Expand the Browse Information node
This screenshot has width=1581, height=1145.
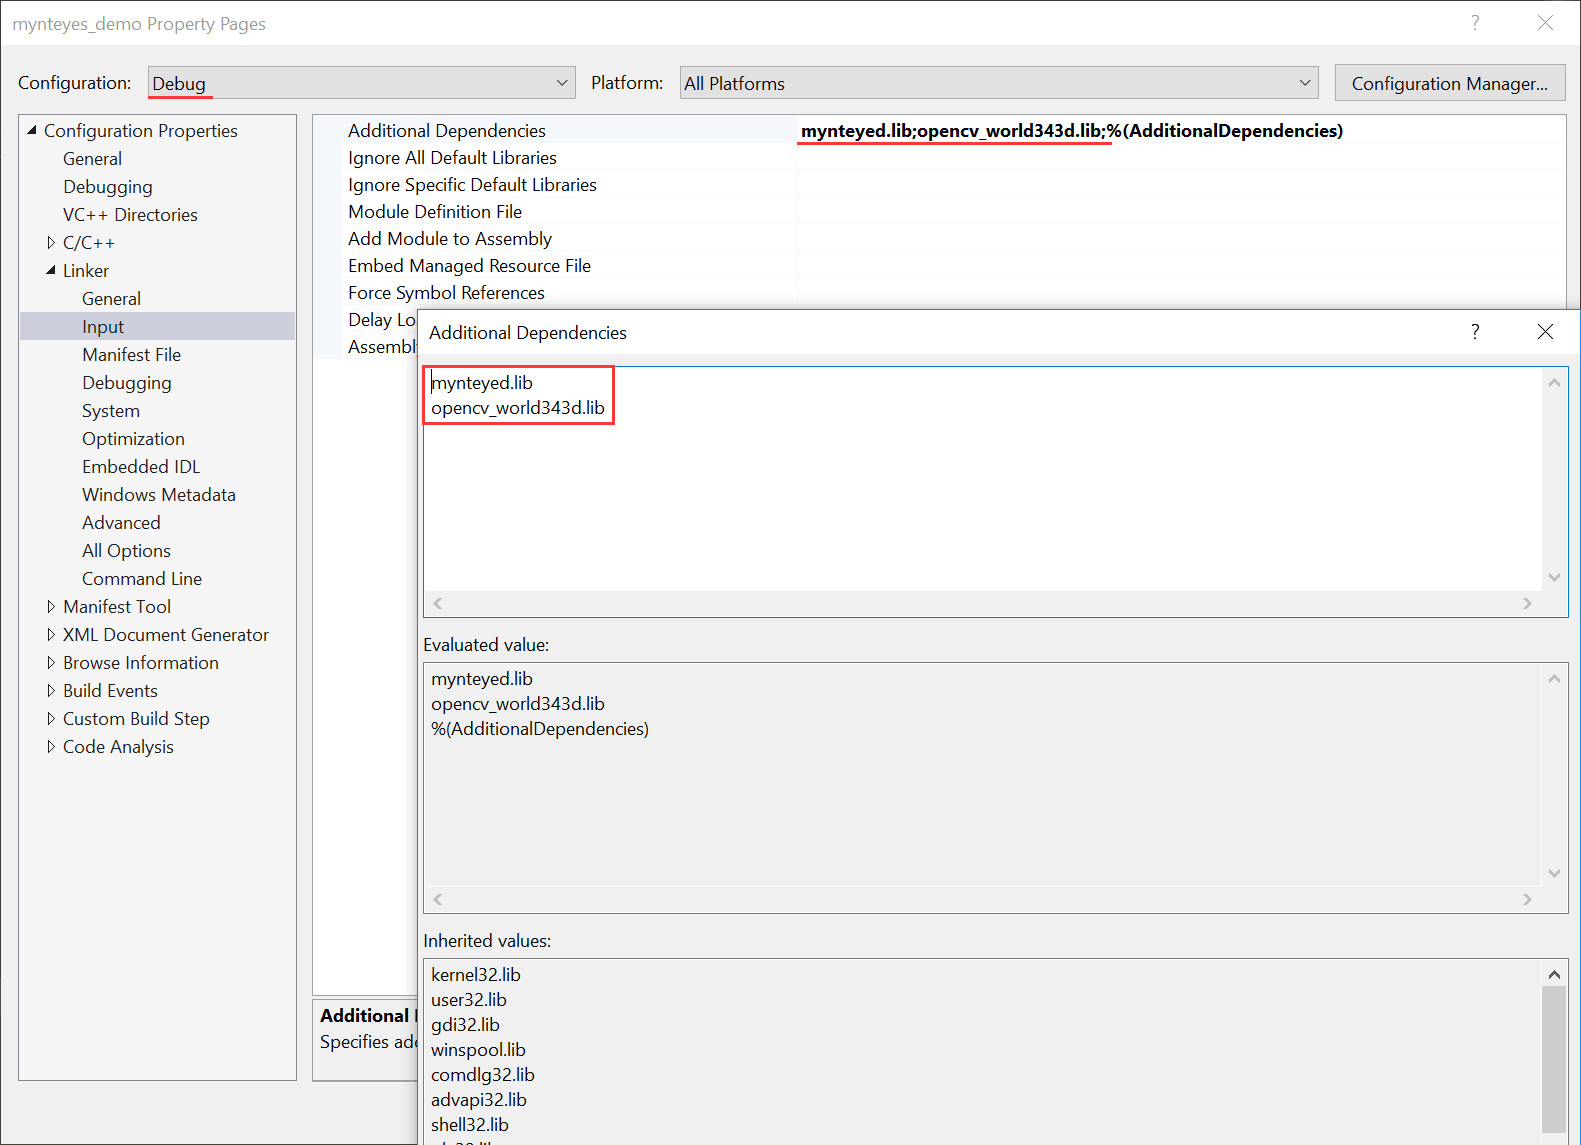(x=51, y=663)
